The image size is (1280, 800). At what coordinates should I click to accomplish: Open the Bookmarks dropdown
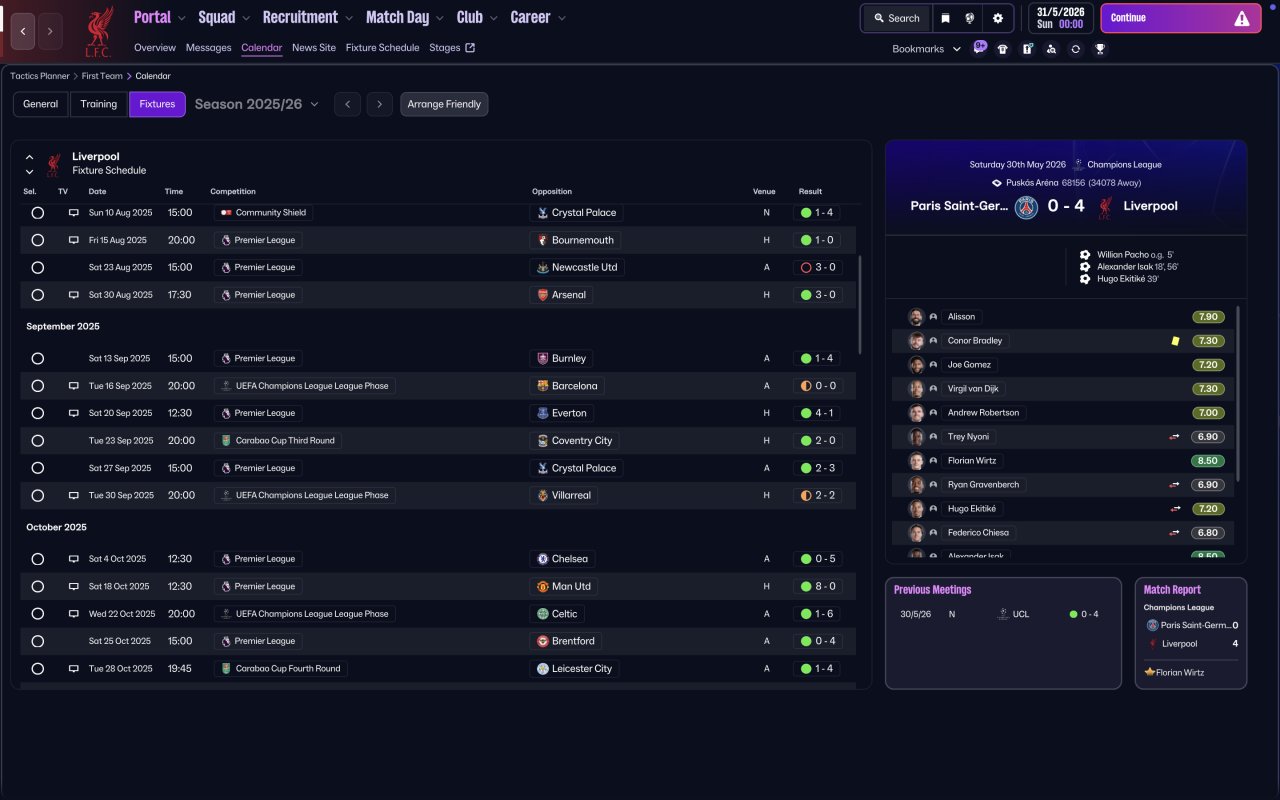pos(927,49)
